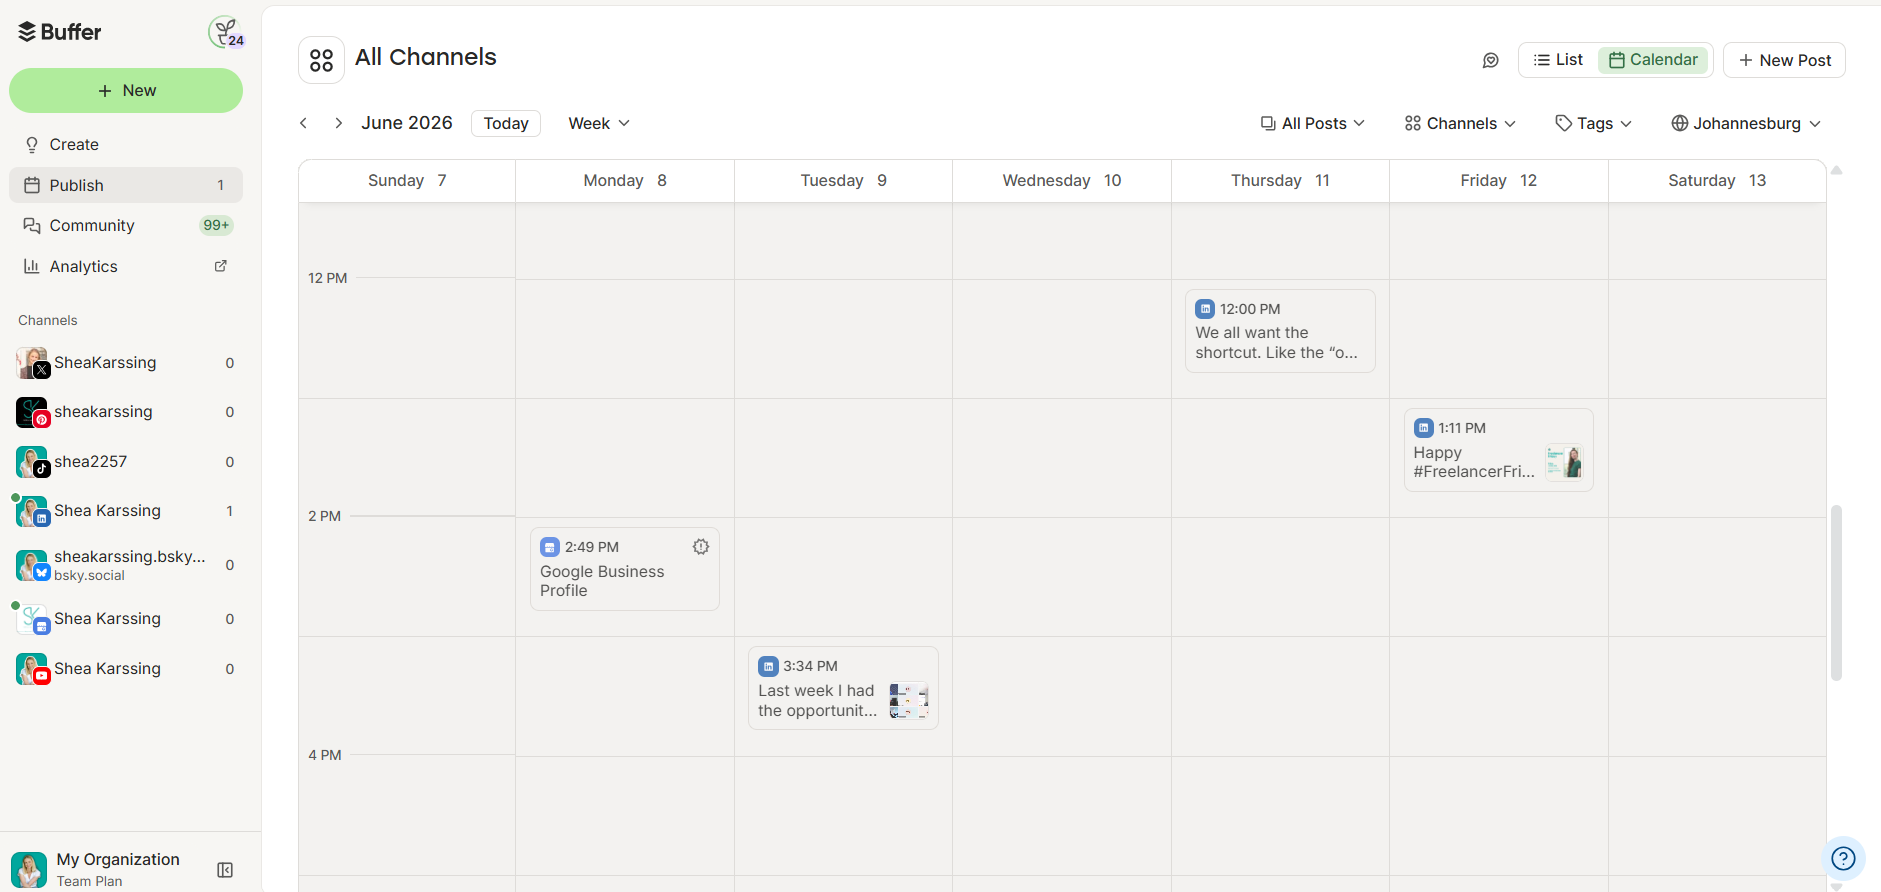The height and width of the screenshot is (892, 1881).
Task: Click LinkedIn icon on 3:34 PM post
Action: (x=768, y=666)
